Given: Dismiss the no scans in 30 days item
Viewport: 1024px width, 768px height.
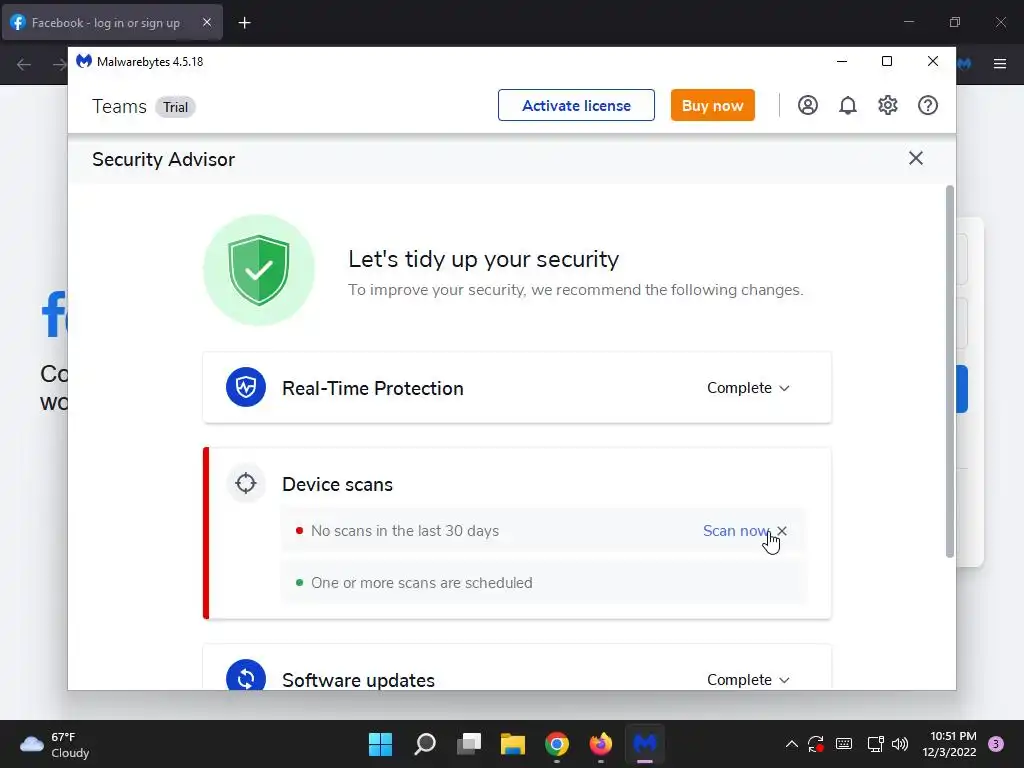Looking at the screenshot, I should tap(782, 530).
